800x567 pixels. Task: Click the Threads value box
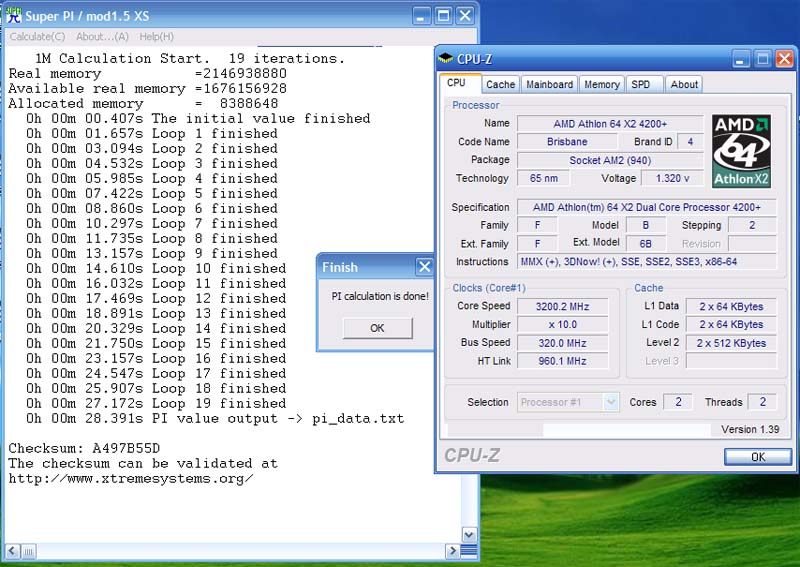click(x=762, y=402)
